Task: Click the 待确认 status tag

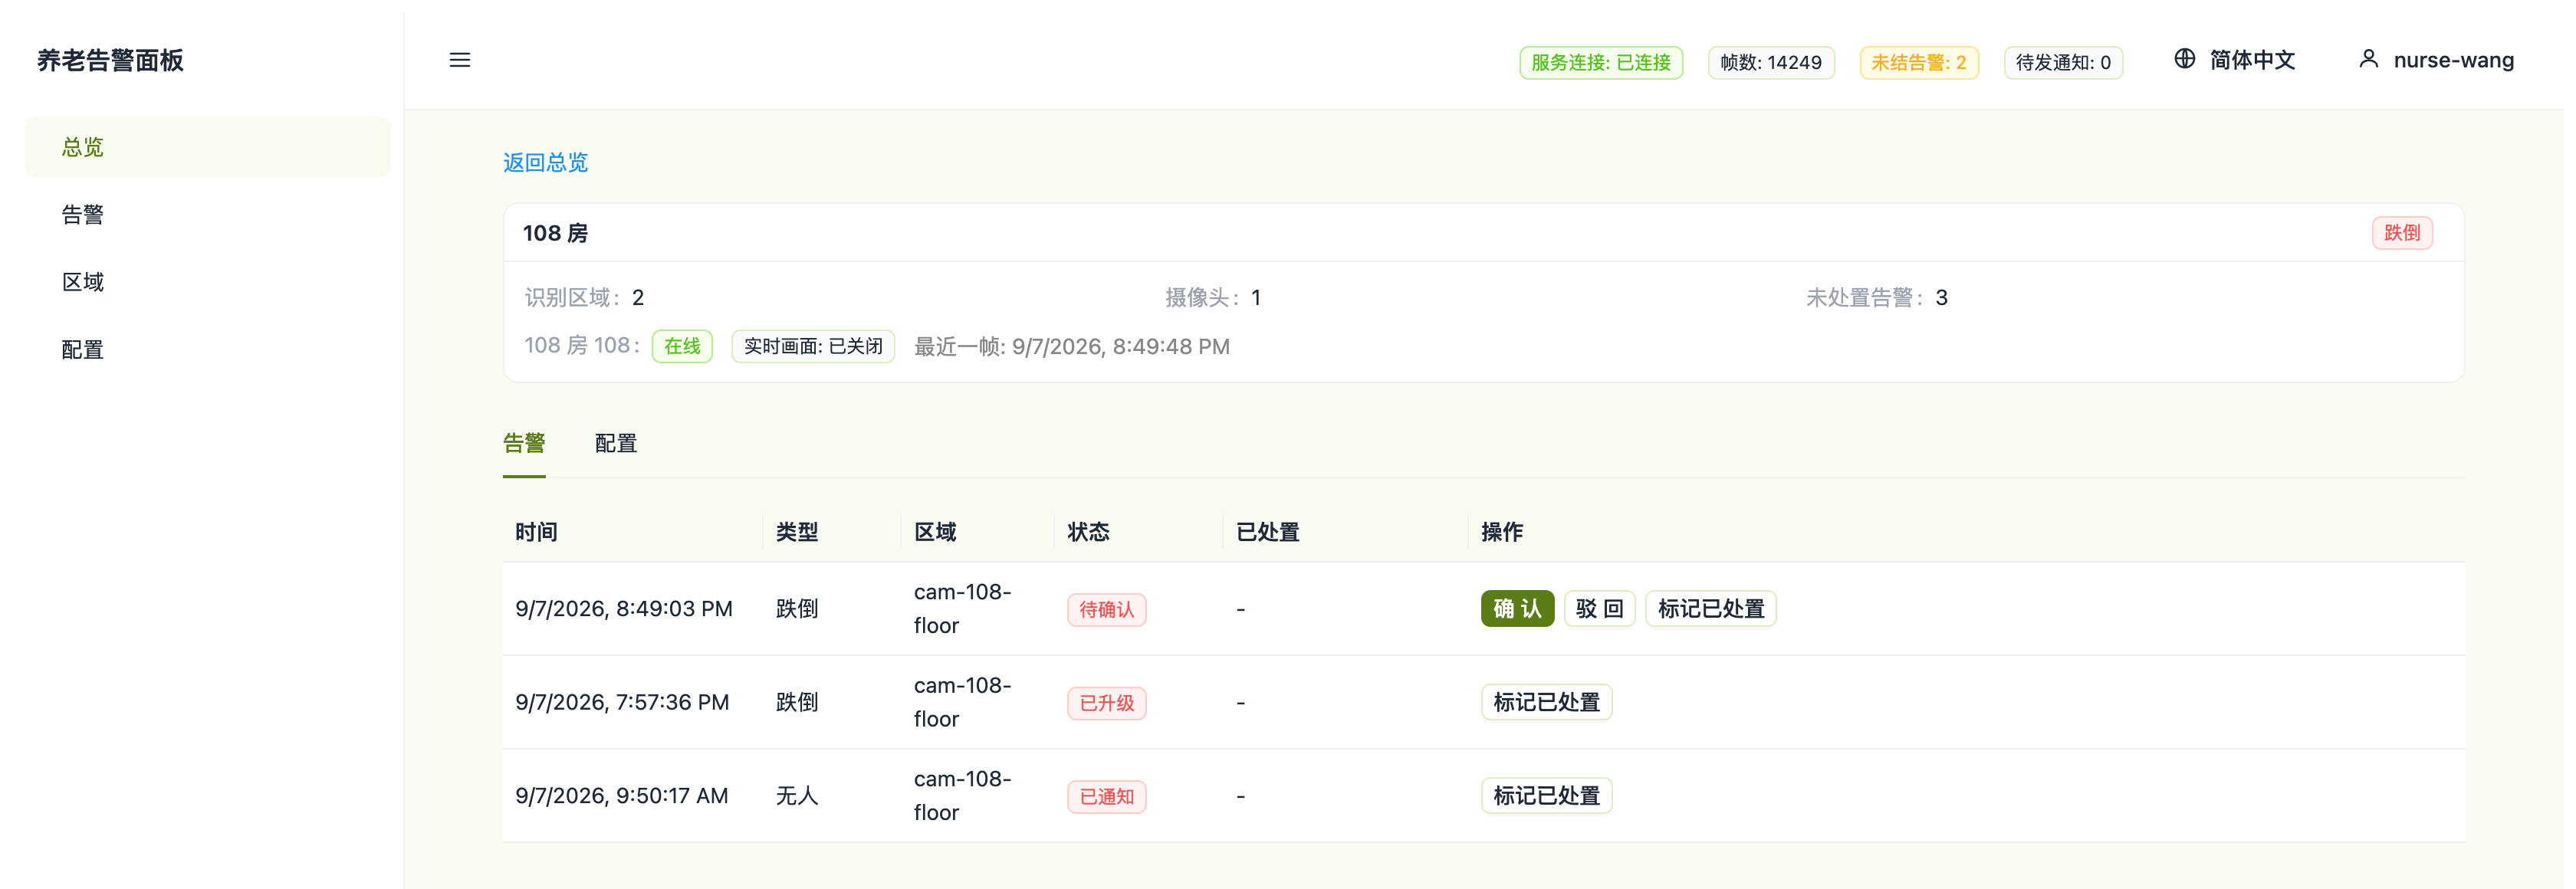Action: click(x=1106, y=609)
